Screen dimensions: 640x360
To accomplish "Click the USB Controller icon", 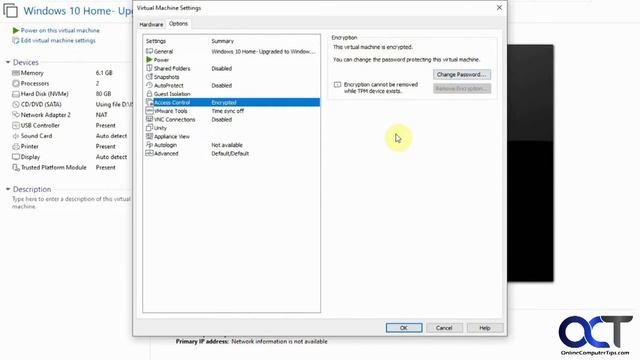I will tap(16, 125).
